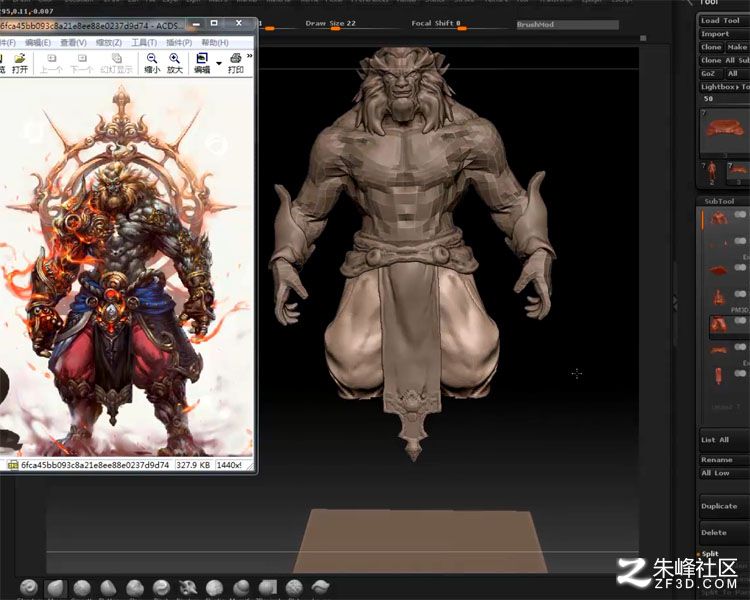Select the hanging cloth subtool in the last row
The height and width of the screenshot is (600, 750).
coord(718,376)
